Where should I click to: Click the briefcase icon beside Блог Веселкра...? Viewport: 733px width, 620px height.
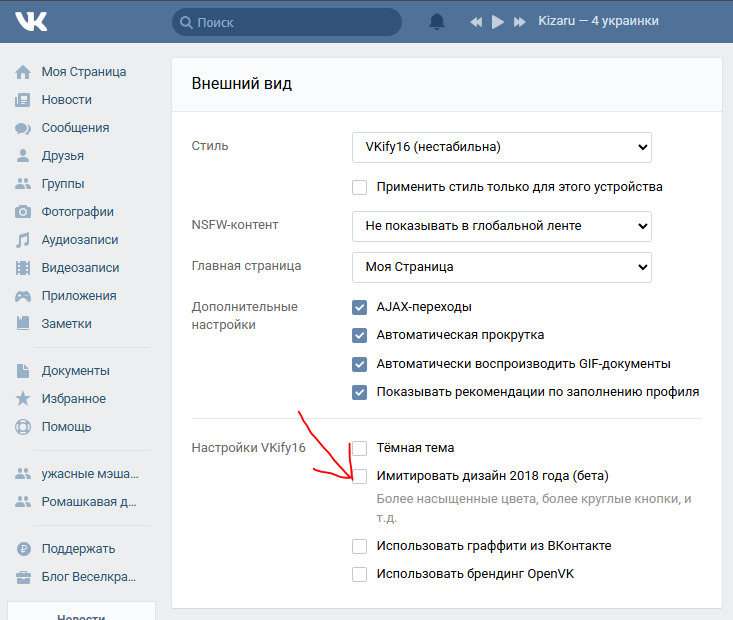click(23, 577)
